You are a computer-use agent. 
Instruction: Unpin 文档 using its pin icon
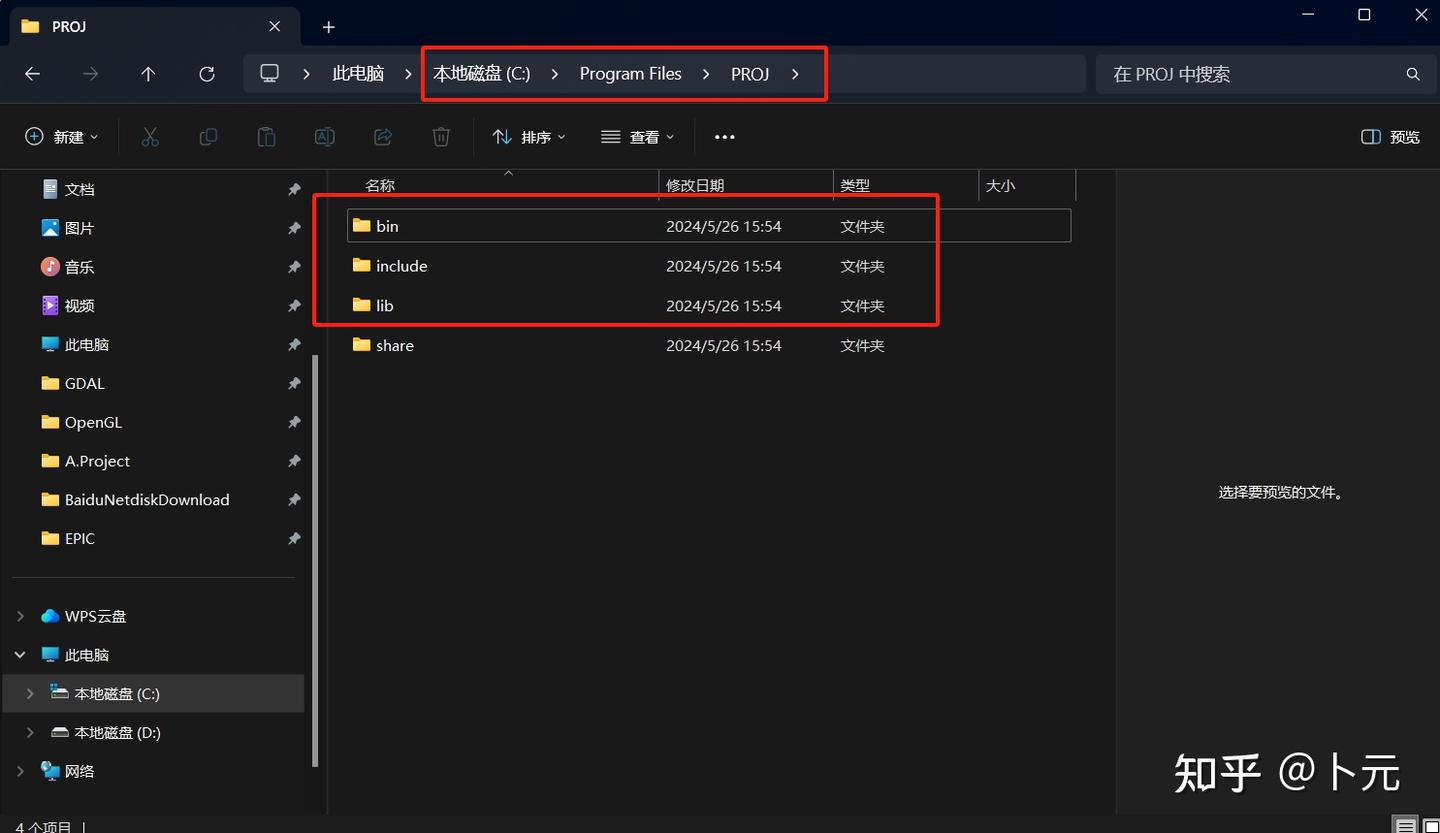pyautogui.click(x=294, y=189)
